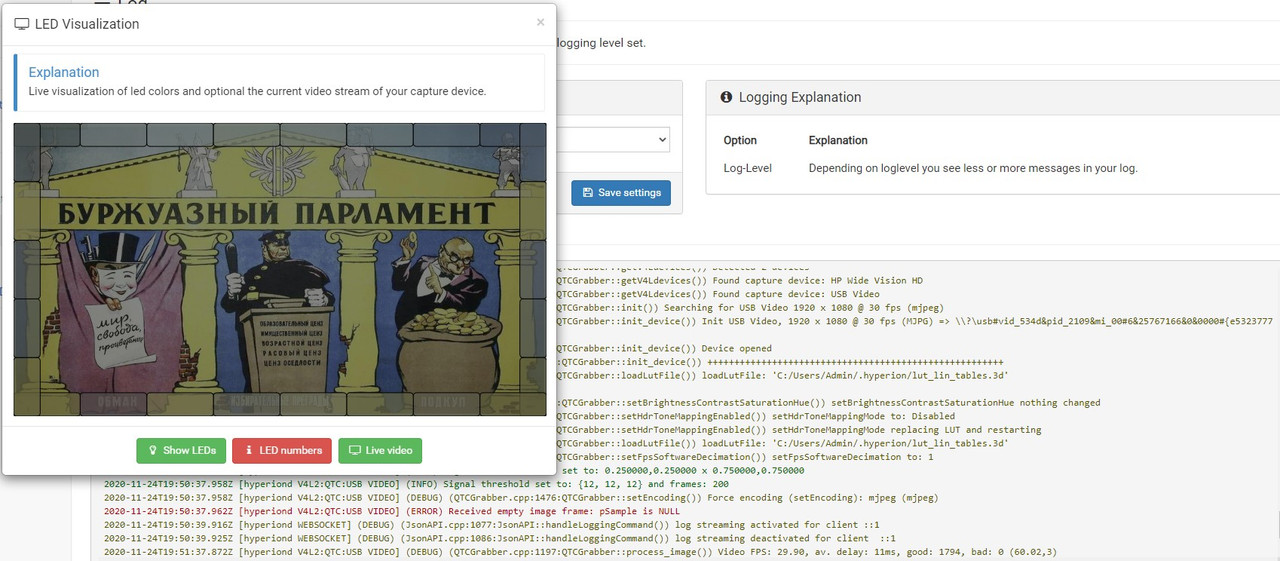This screenshot has height=561, width=1280.
Task: Click the info icon beside Logging Explanation
Action: tap(726, 97)
